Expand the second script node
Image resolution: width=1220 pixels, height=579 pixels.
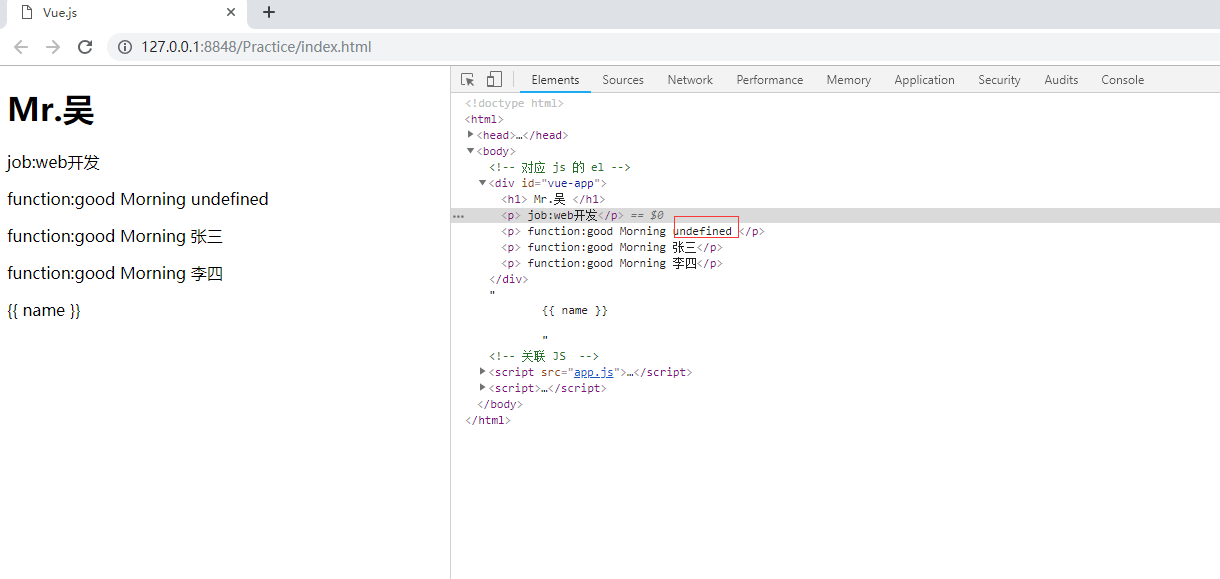coord(483,388)
